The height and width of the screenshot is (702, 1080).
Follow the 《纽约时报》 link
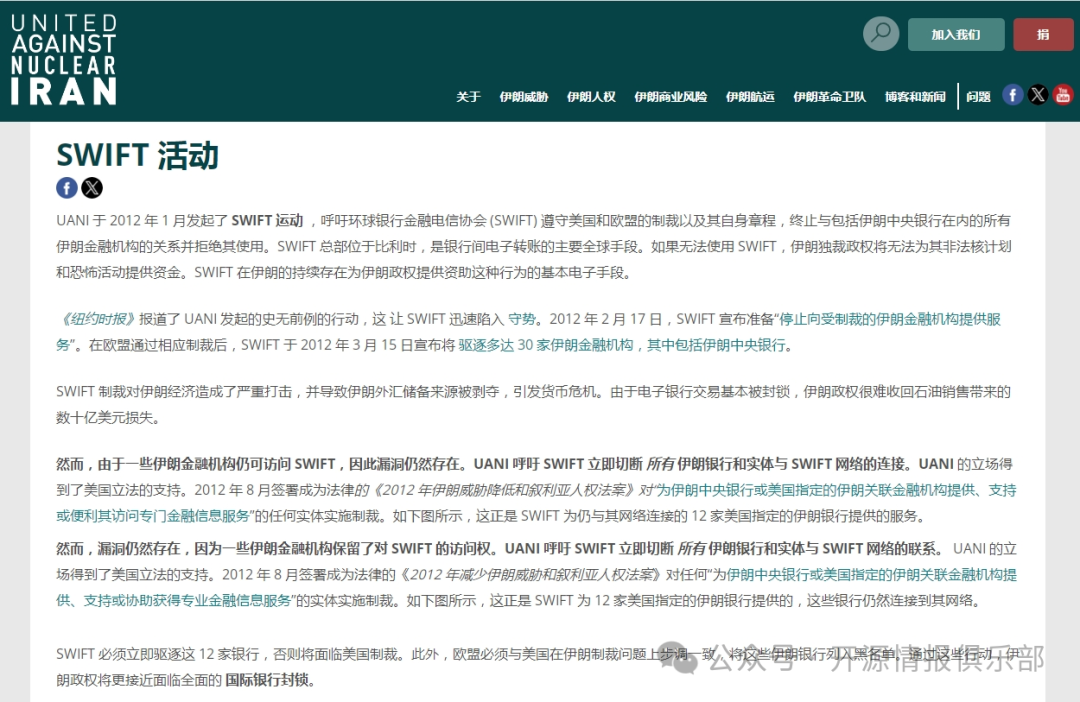pyautogui.click(x=96, y=319)
